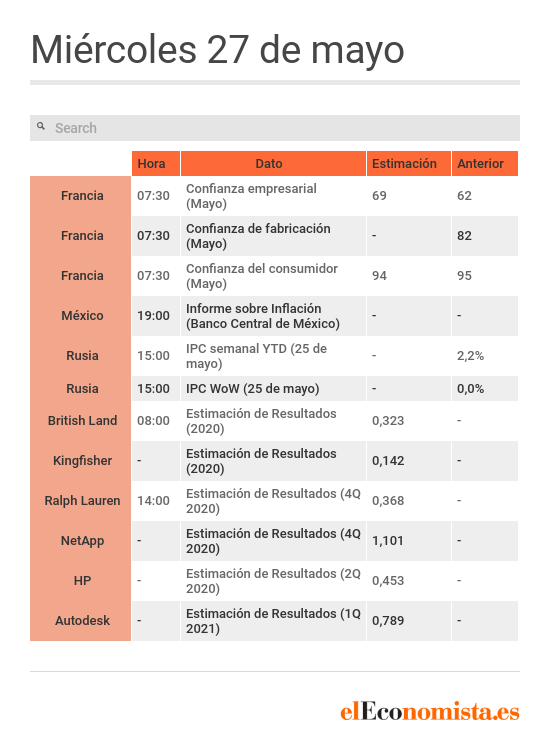Click the Miércoles 27 de mayo heading
Image resolution: width=550 pixels, height=753 pixels.
[x=218, y=50]
